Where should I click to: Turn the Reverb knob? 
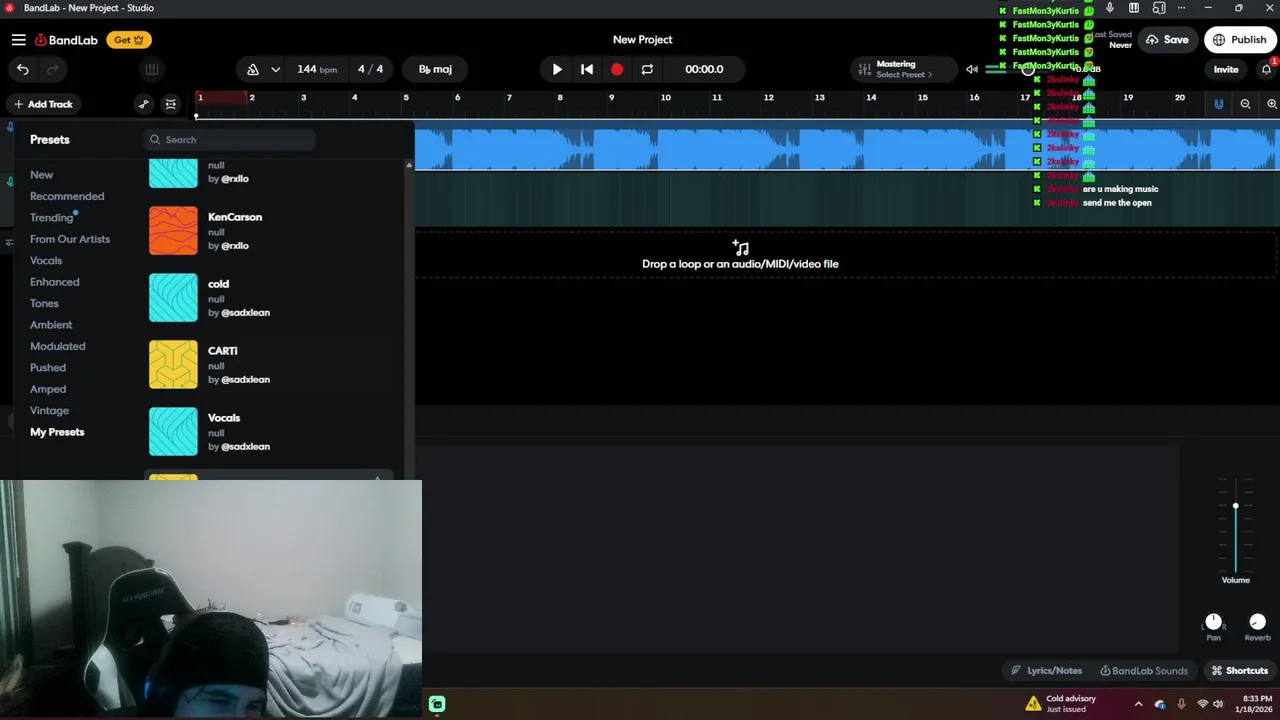coord(1258,622)
